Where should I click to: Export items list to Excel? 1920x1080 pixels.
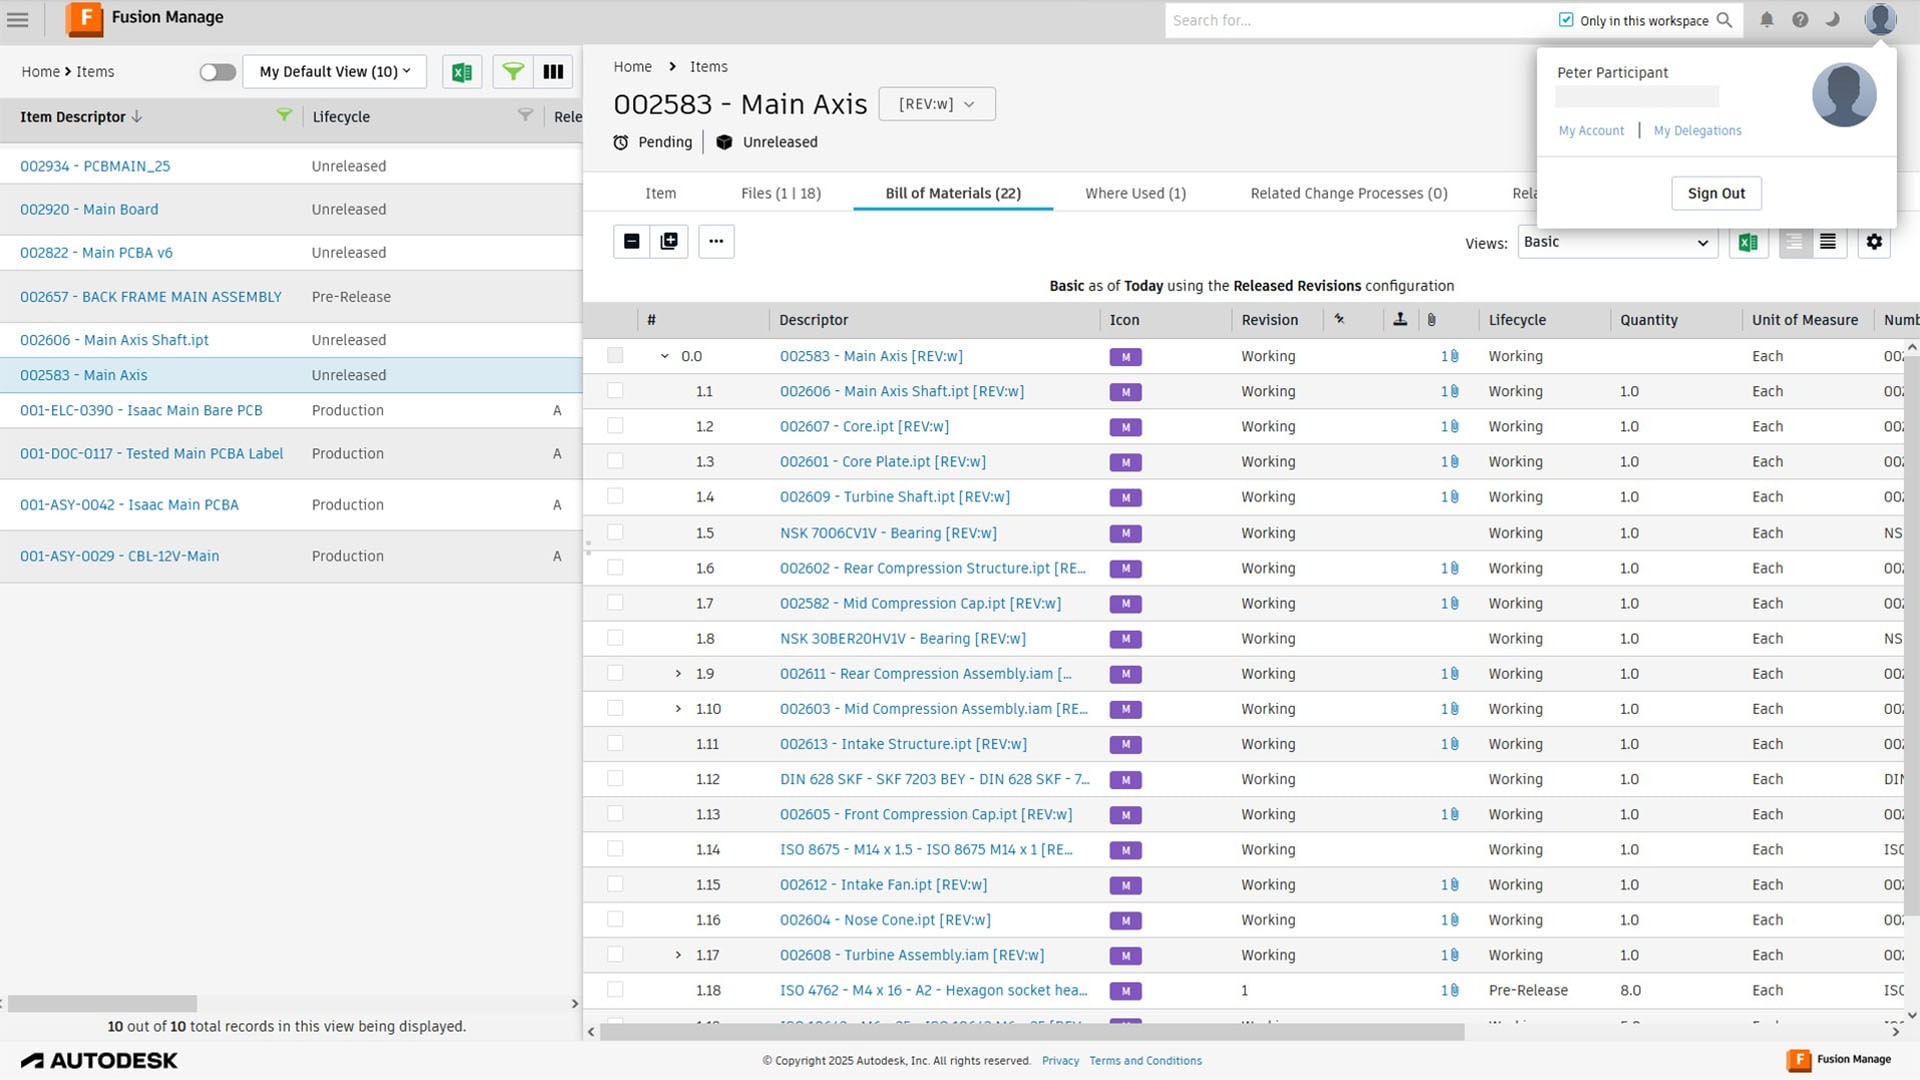[x=461, y=72]
